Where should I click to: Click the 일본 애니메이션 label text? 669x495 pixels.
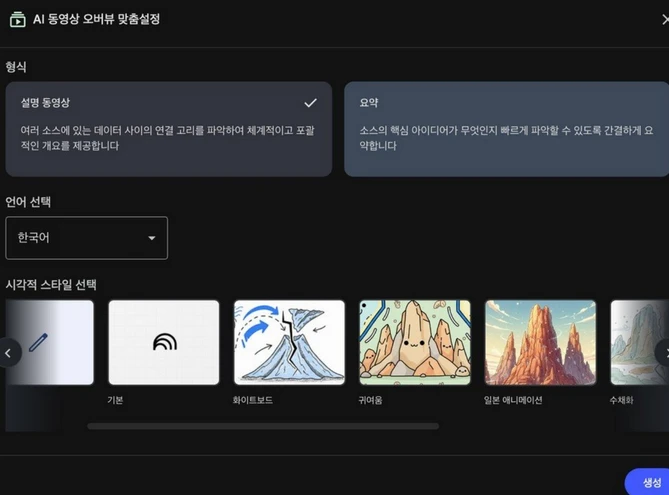tap(513, 400)
